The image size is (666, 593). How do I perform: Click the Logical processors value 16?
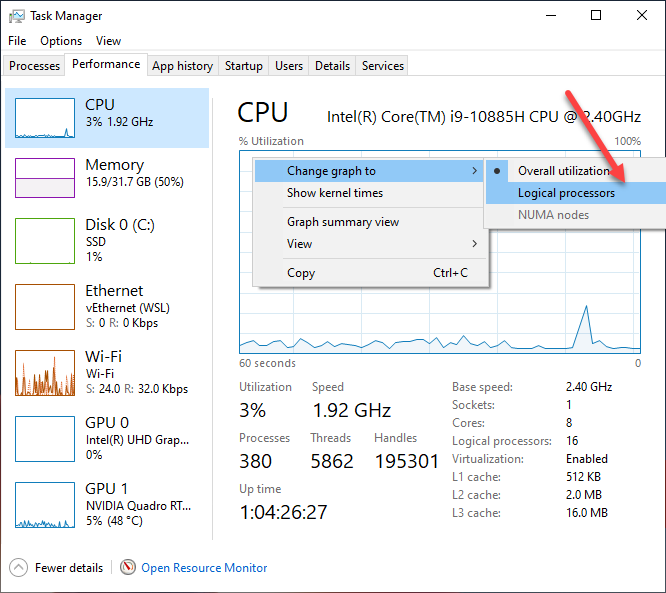[572, 441]
